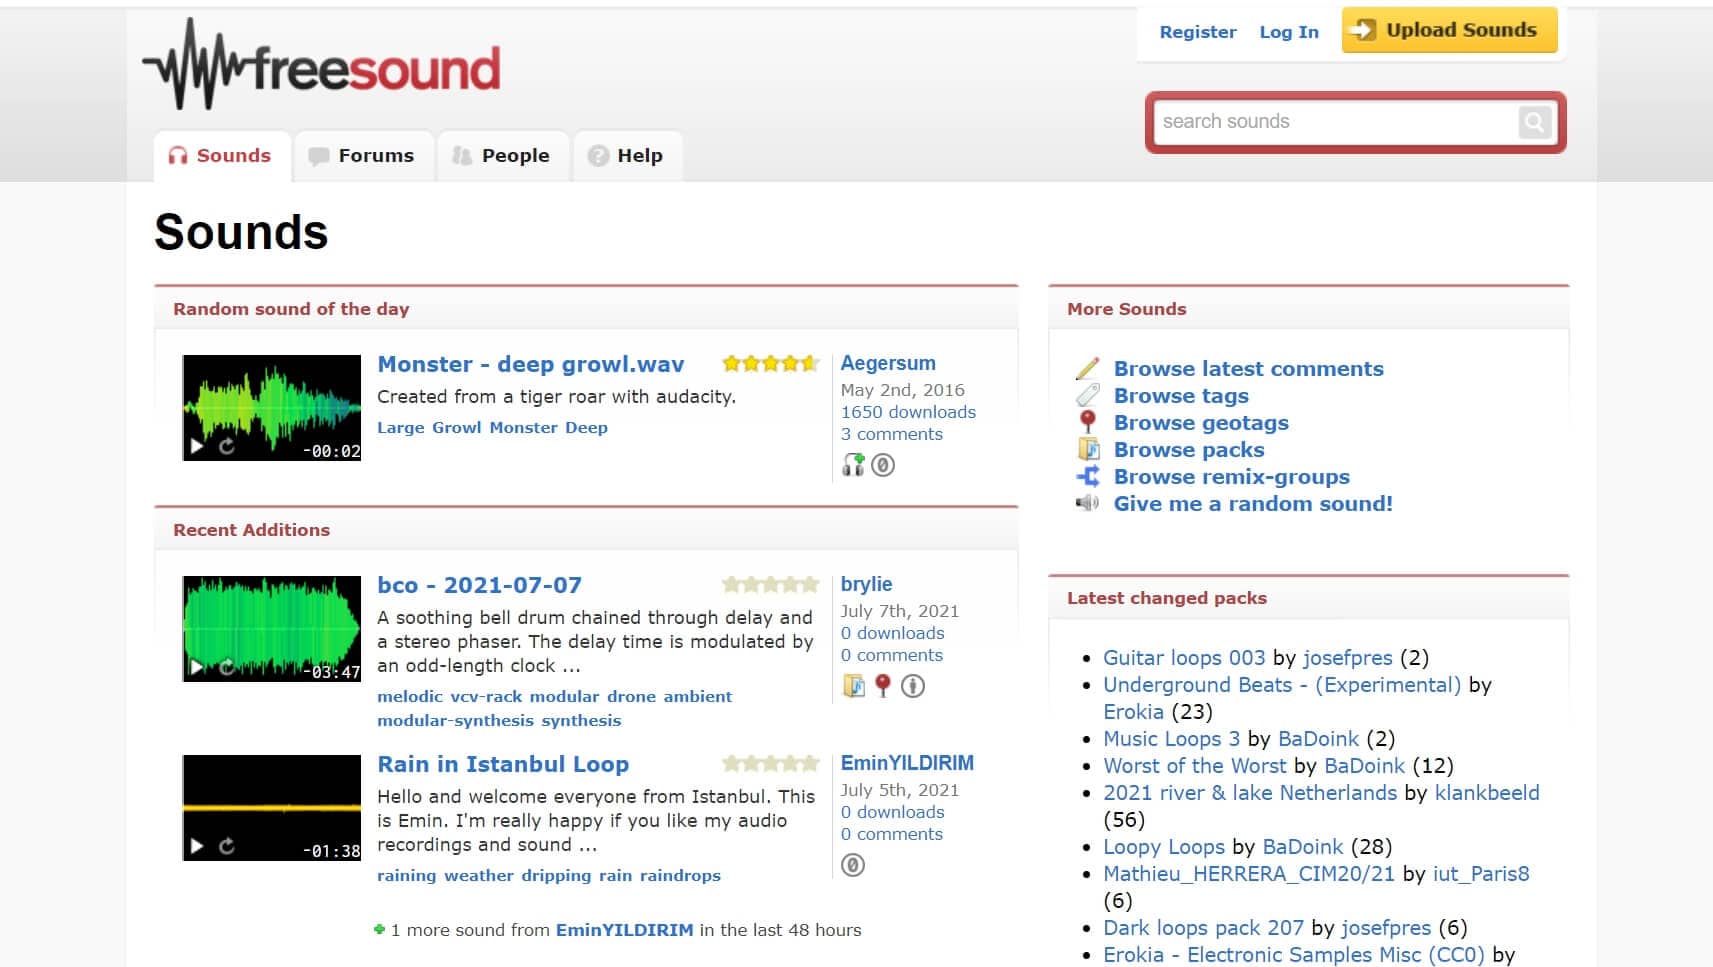Open klankbeeld user profile
This screenshot has height=967, width=1713.
1487,792
